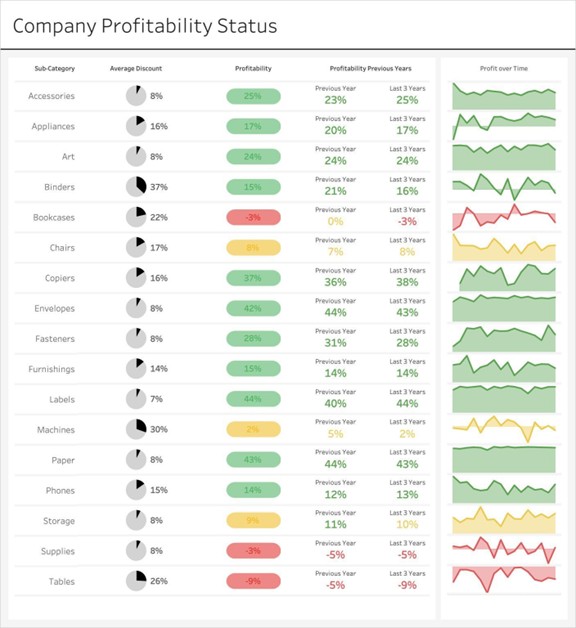Viewport: 576px width, 628px height.
Task: Open the Supplies red profit sparkline
Action: (504, 550)
